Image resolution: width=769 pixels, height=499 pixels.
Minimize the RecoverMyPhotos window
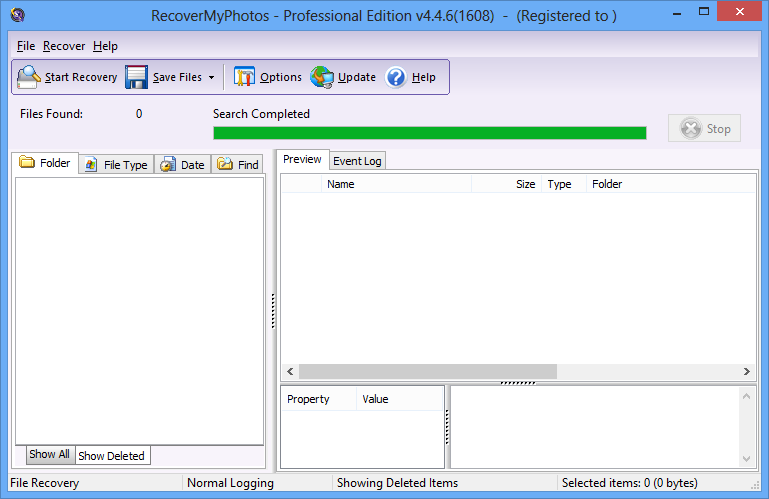coord(677,13)
